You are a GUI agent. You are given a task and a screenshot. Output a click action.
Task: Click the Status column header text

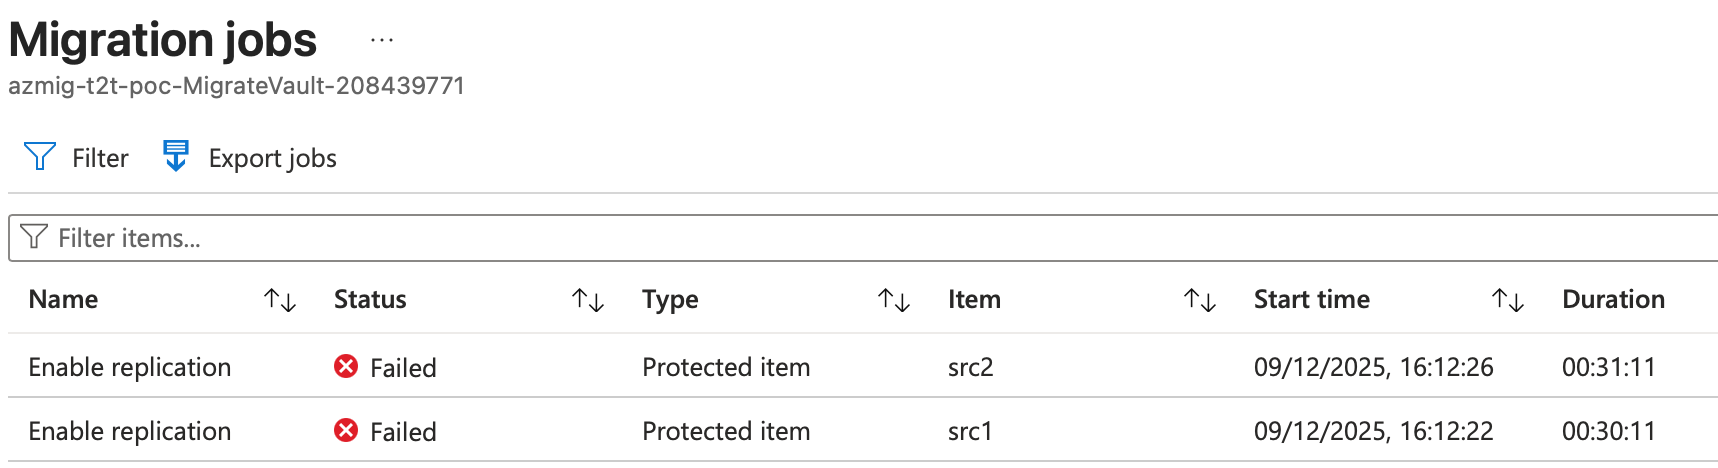click(370, 299)
